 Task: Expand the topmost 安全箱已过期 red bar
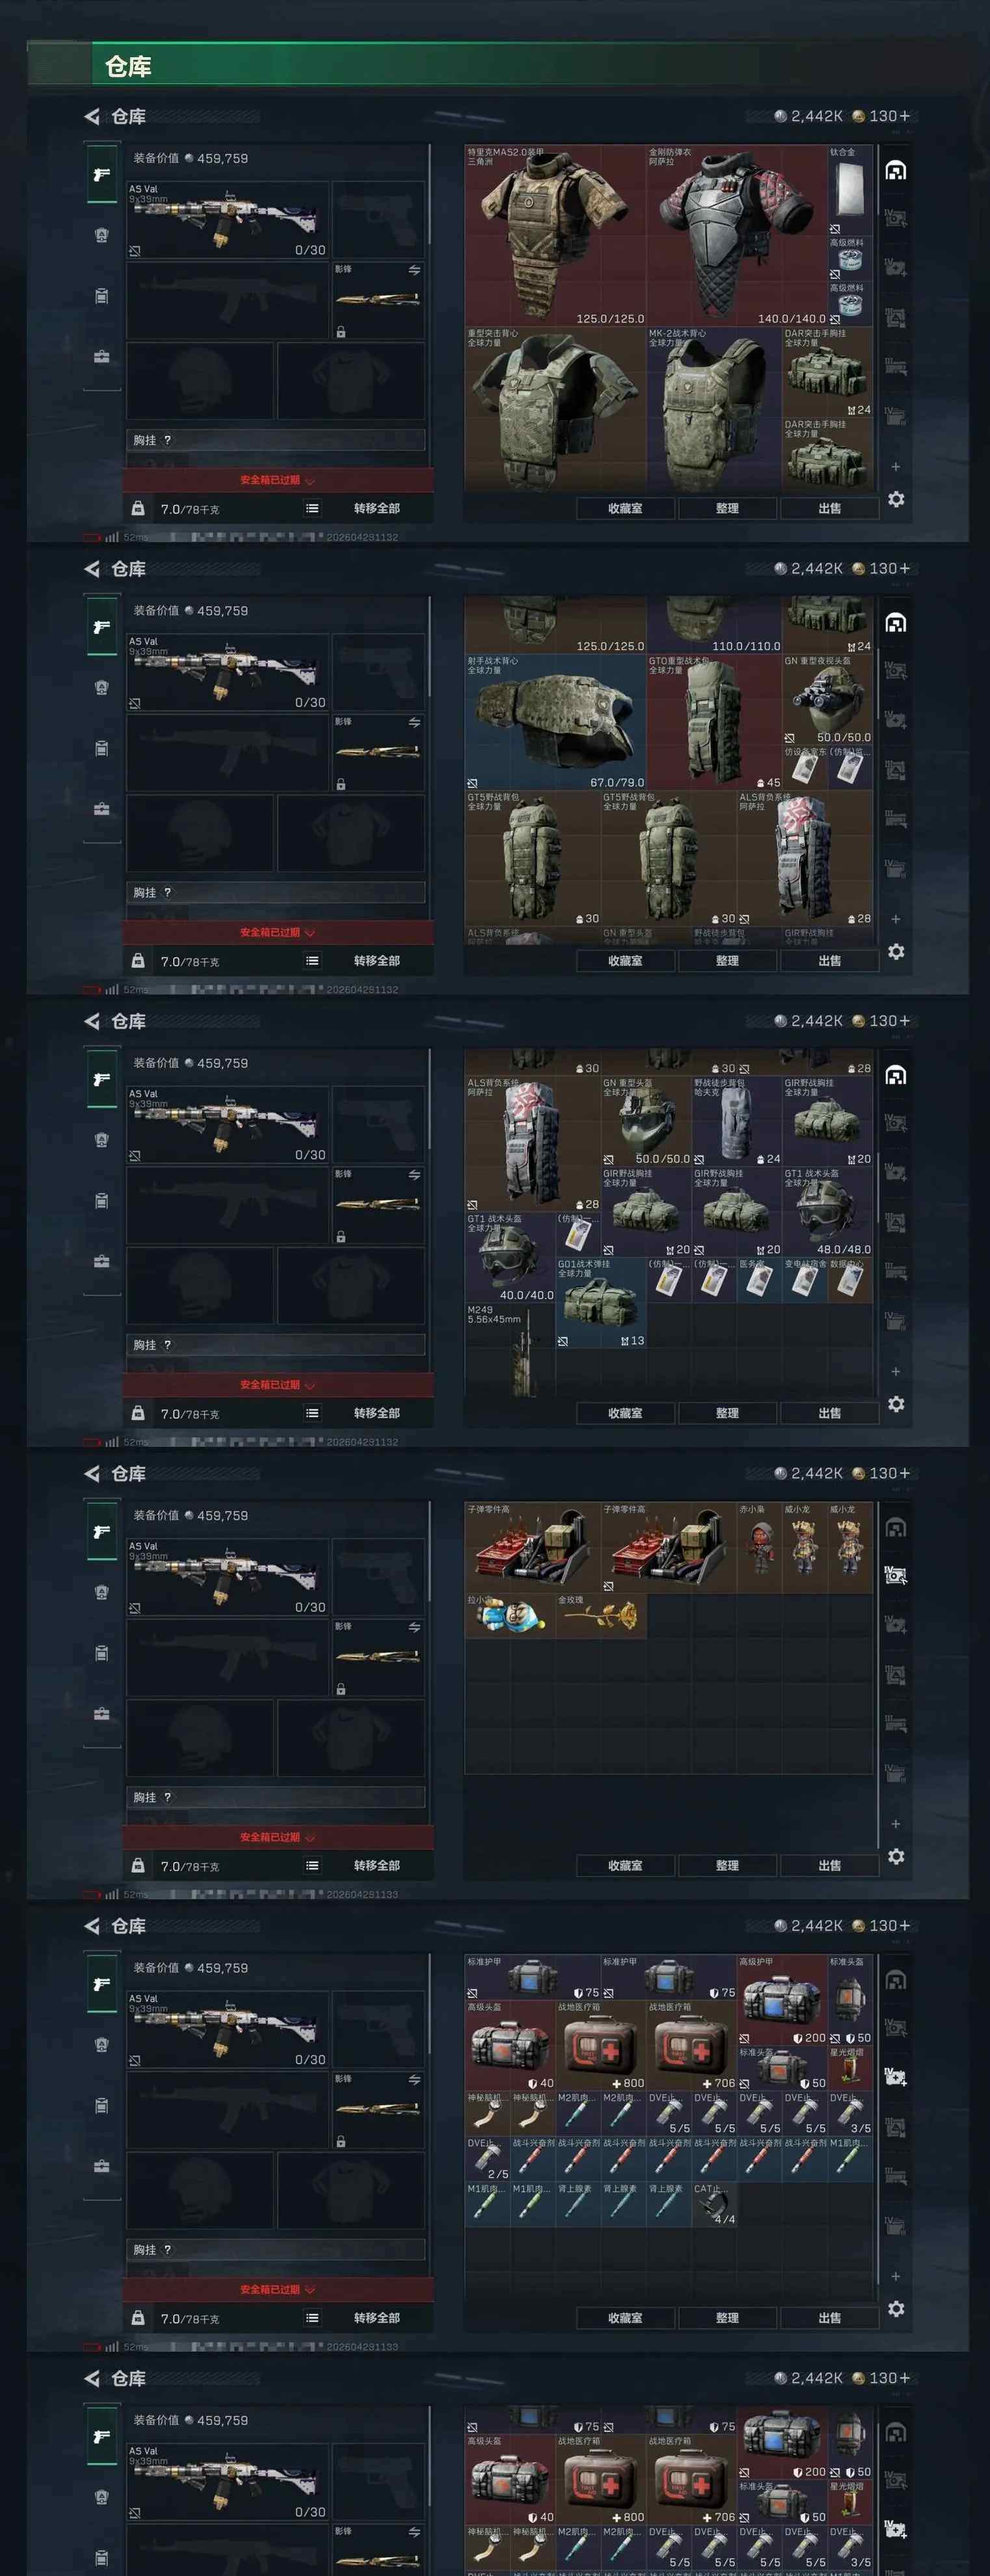[x=278, y=480]
